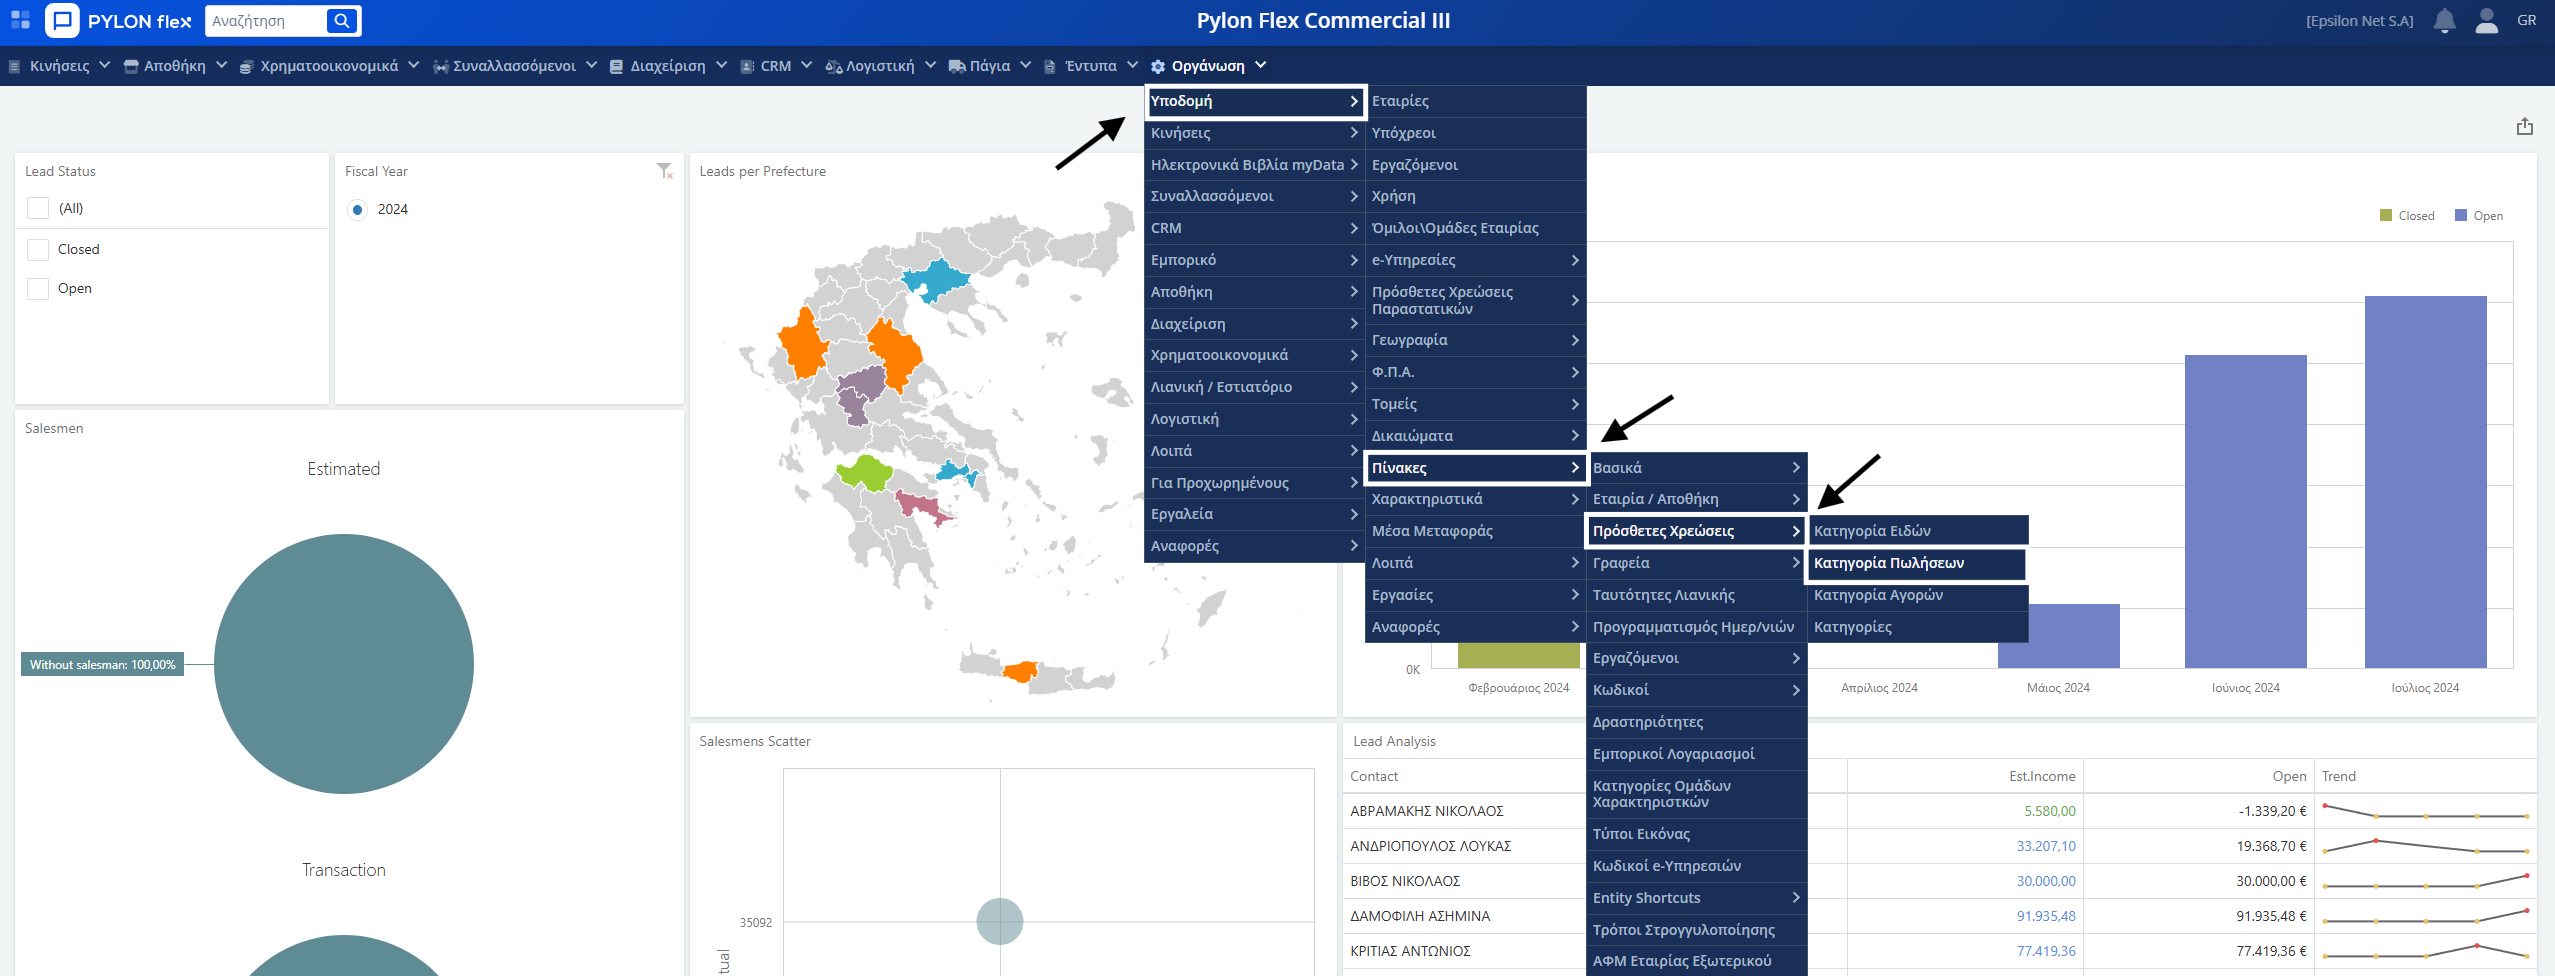The image size is (2555, 976).
Task: Expand the Χρηματοοικονομικά top menu dropdown
Action: 413,65
